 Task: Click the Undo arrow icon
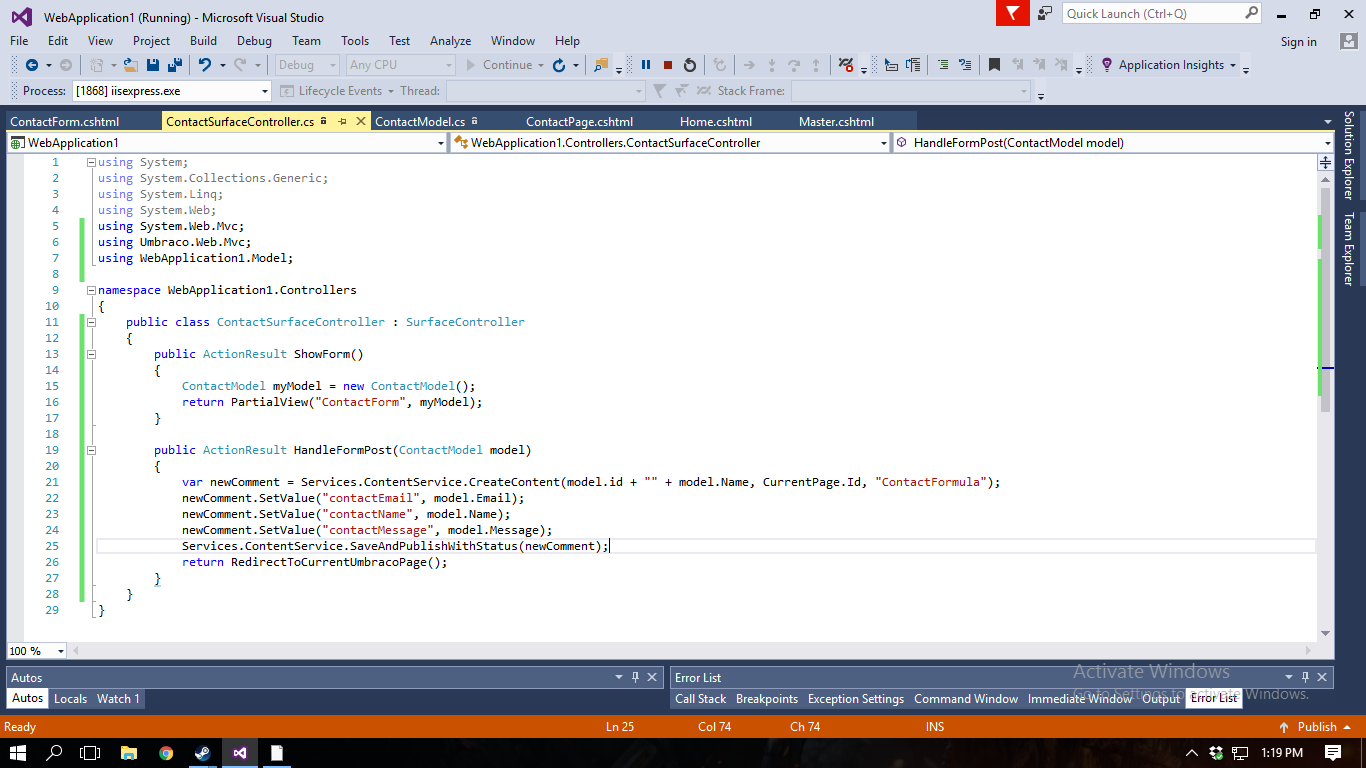click(x=204, y=65)
